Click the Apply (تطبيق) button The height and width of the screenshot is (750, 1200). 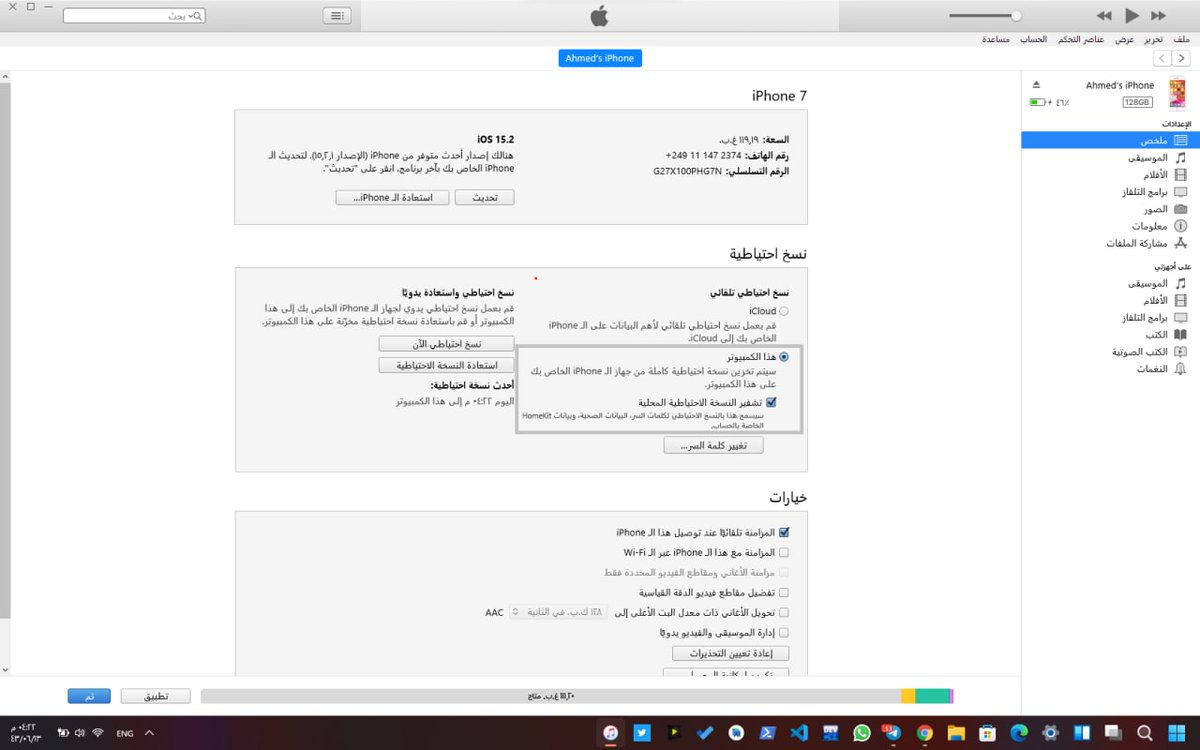point(156,696)
